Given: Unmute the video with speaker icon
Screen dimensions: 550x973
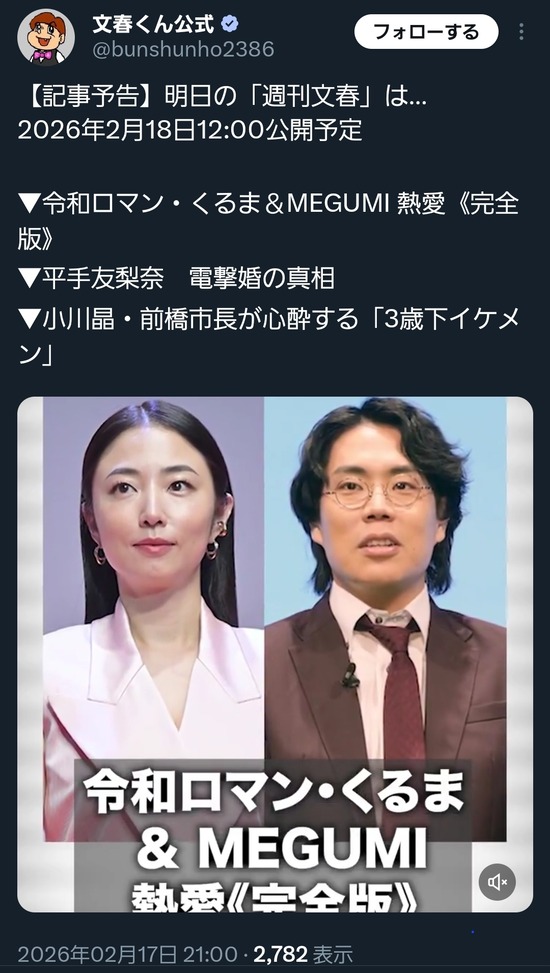Looking at the screenshot, I should pyautogui.click(x=497, y=881).
